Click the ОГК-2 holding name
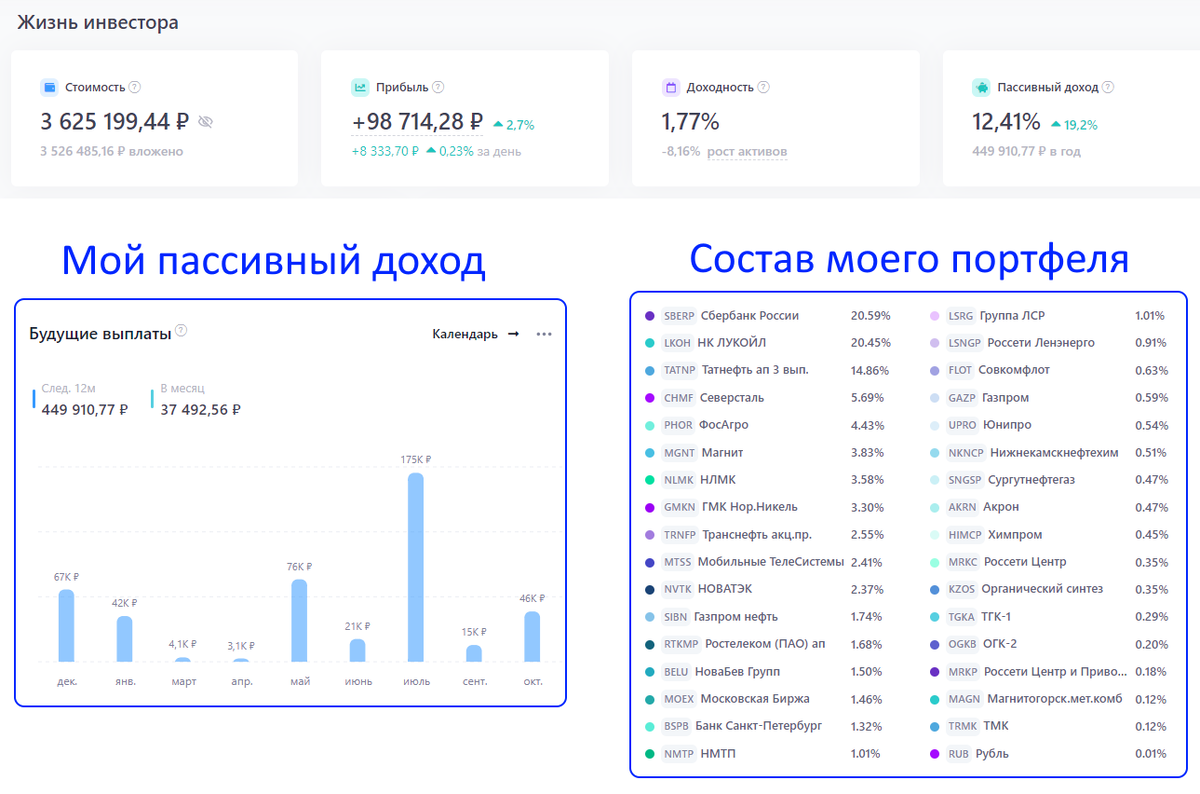The width and height of the screenshot is (1200, 794). point(1000,644)
